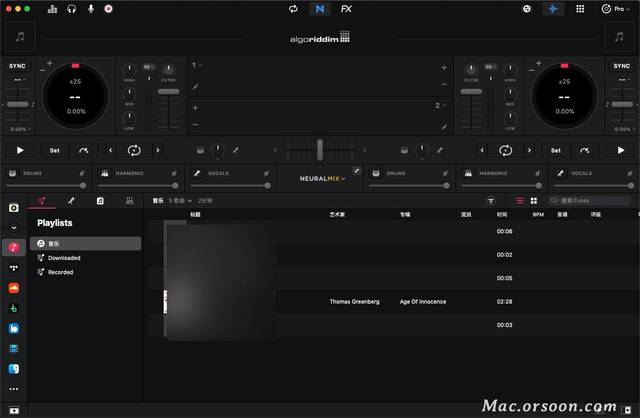
Task: Open the NEURALMIX dropdown
Action: pyautogui.click(x=322, y=178)
